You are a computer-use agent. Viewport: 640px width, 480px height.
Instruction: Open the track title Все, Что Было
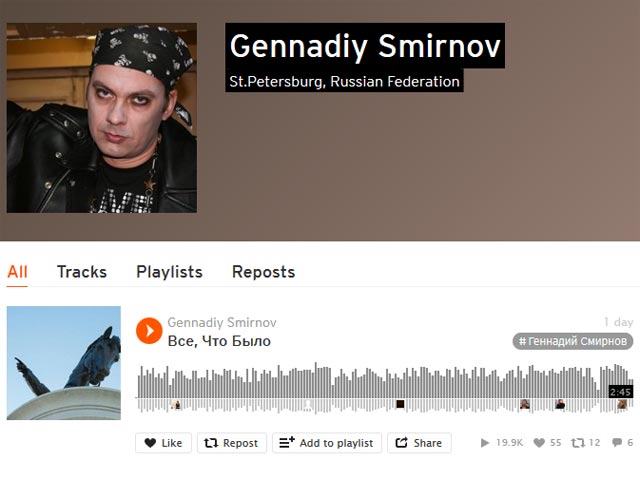[219, 341]
